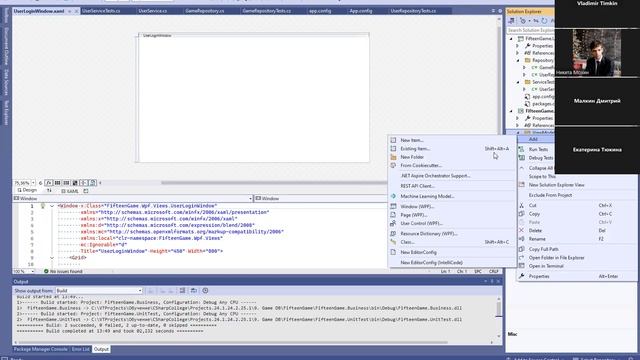
Task: Switch to UserServiceTests.cs tab
Action: coord(101,11)
